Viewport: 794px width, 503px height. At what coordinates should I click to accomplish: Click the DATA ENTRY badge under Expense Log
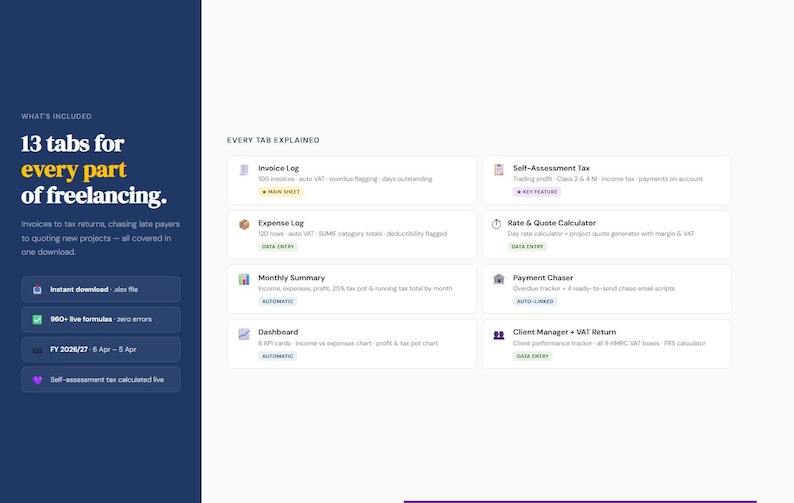click(x=277, y=247)
